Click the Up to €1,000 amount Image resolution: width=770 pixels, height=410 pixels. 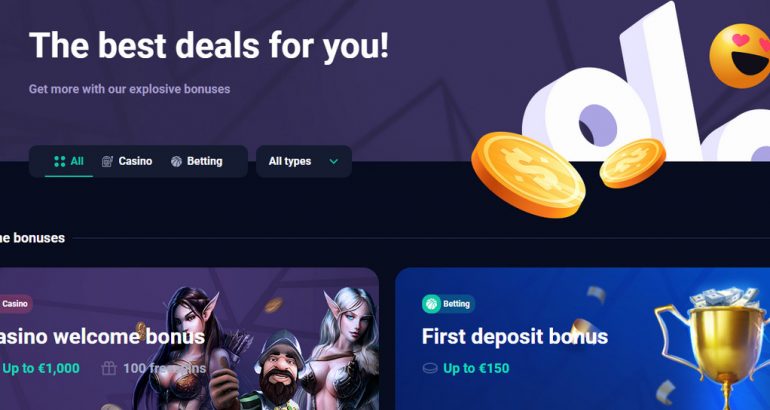coord(41,368)
